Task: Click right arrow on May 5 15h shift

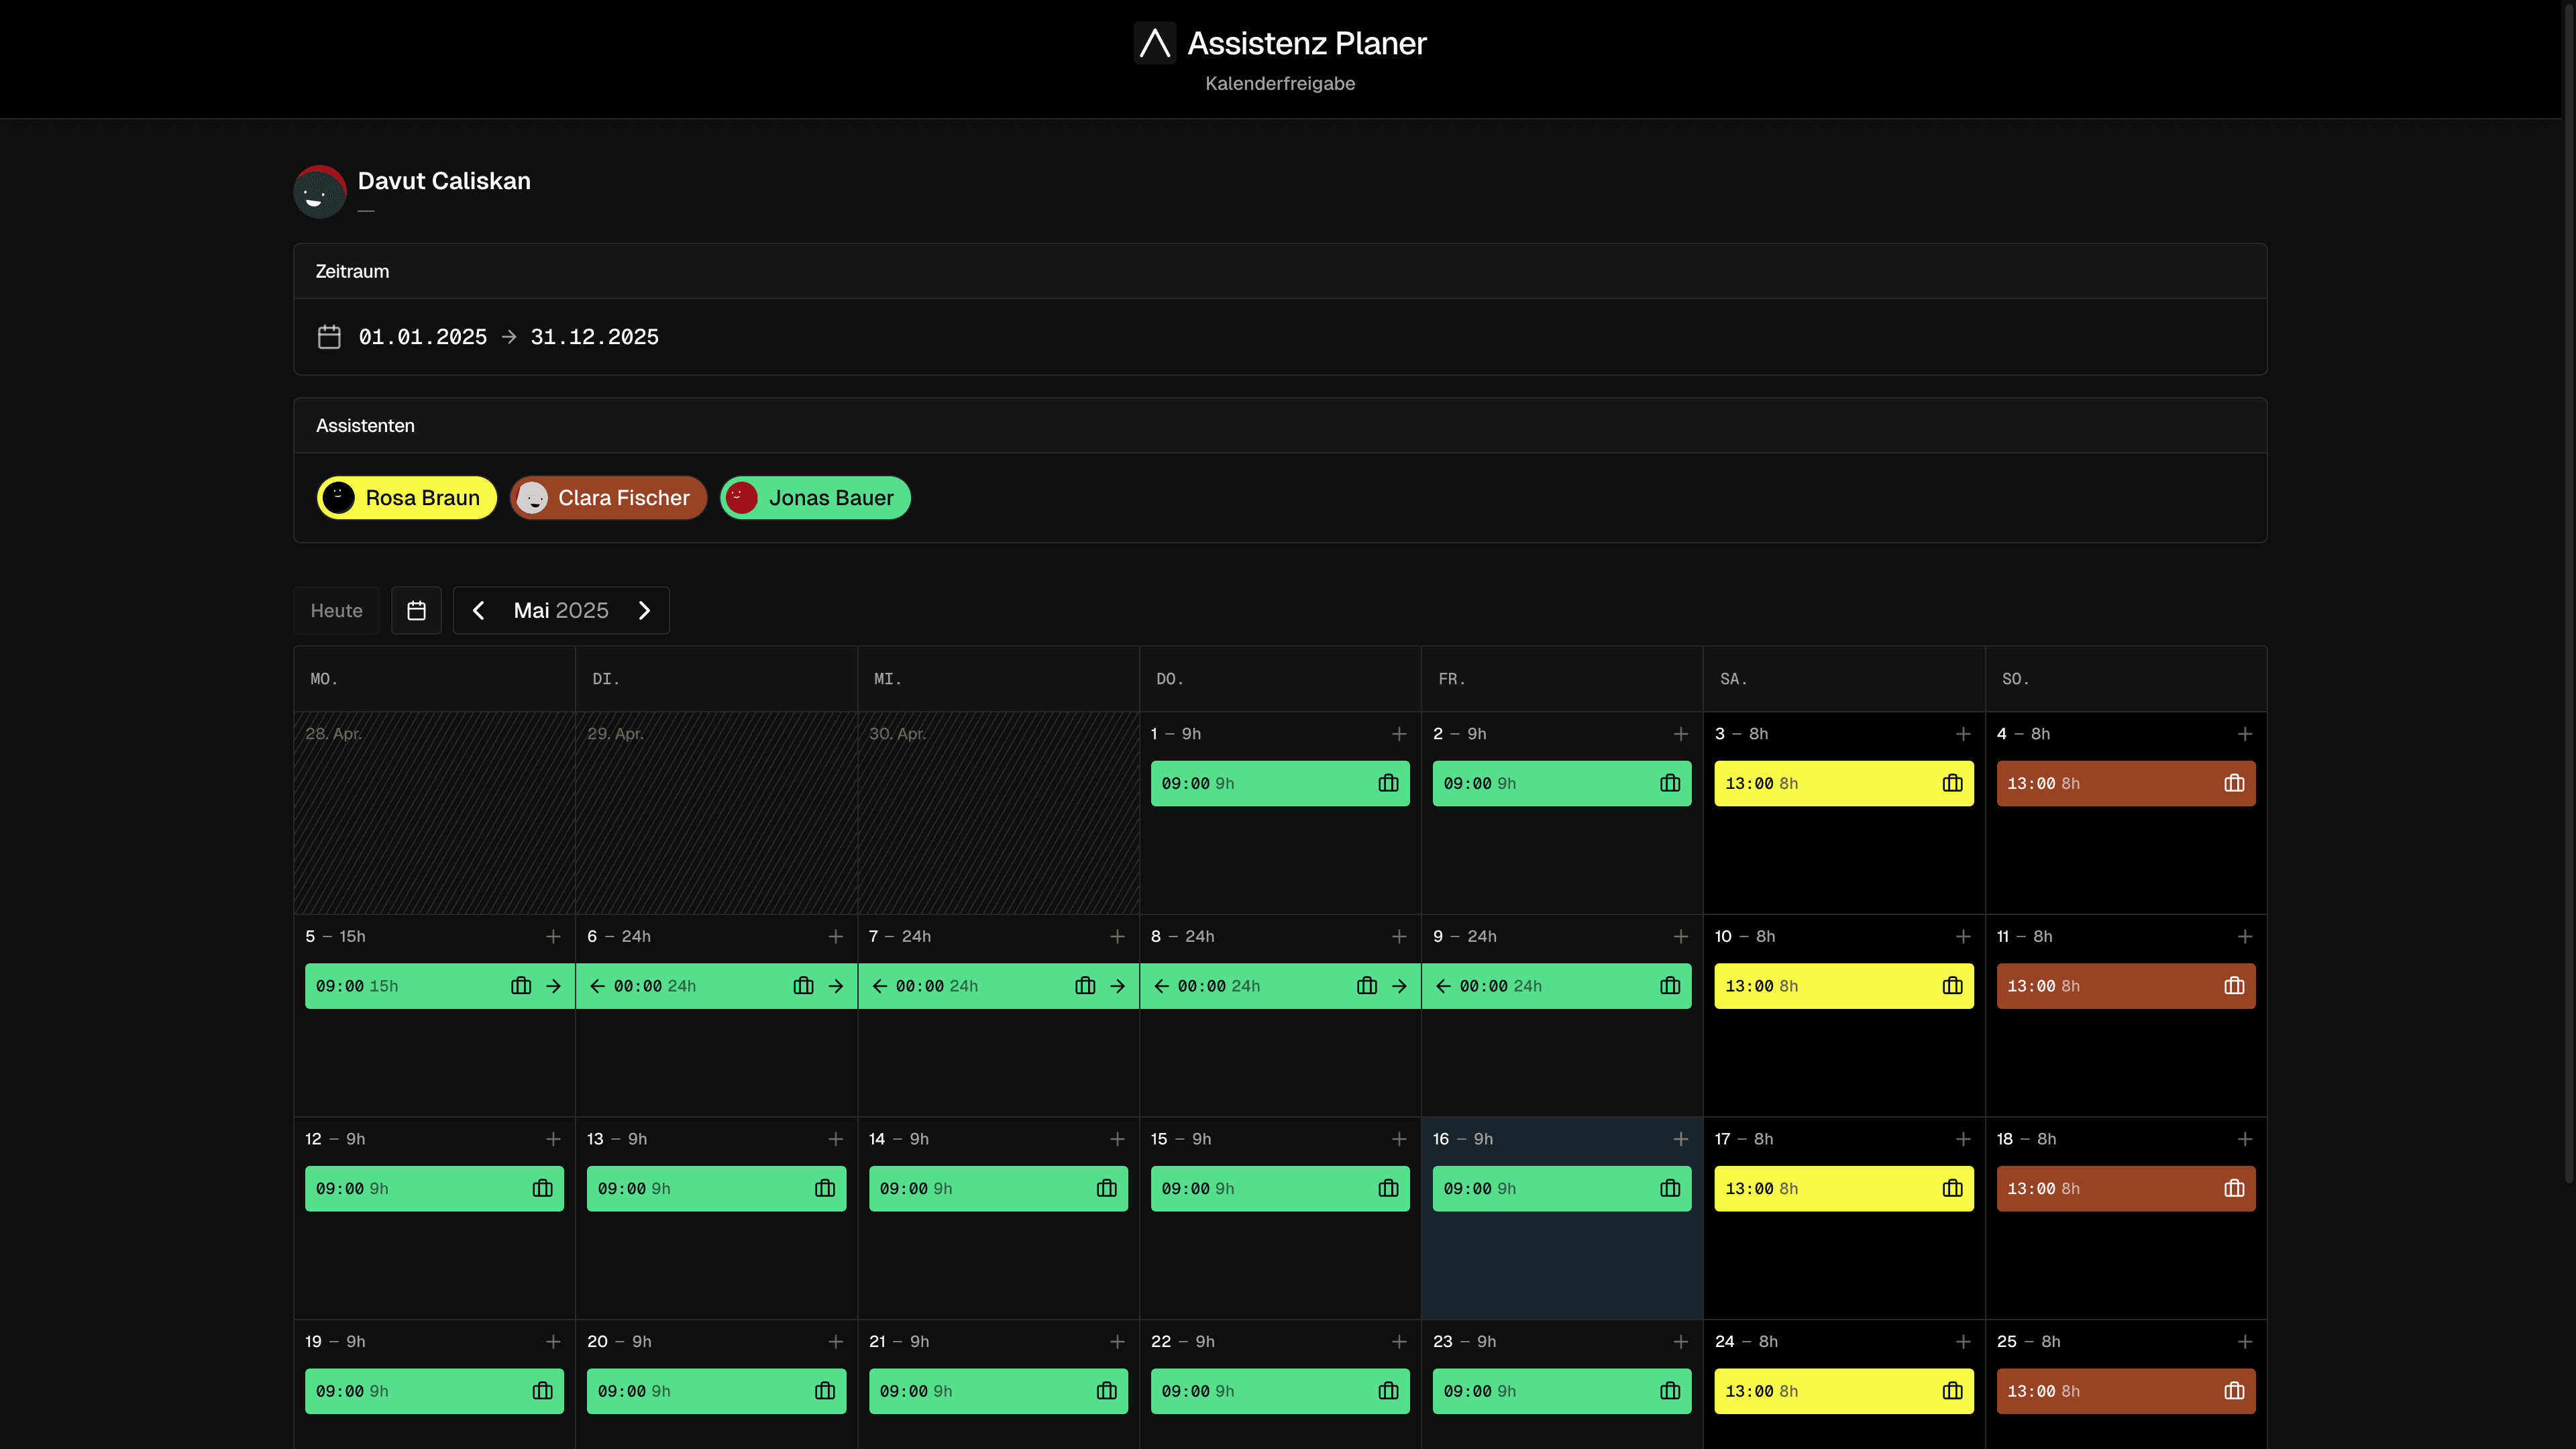Action: (553, 986)
